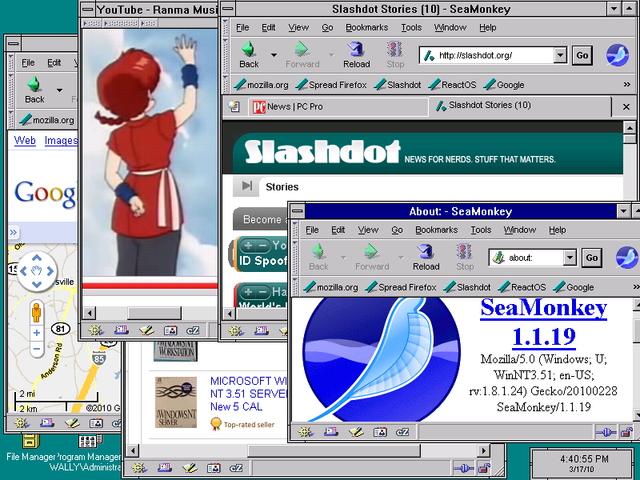Image resolution: width=640 pixels, height=480 pixels.
Task: Click the SeaMonkey throbber in About window
Action: point(627,258)
